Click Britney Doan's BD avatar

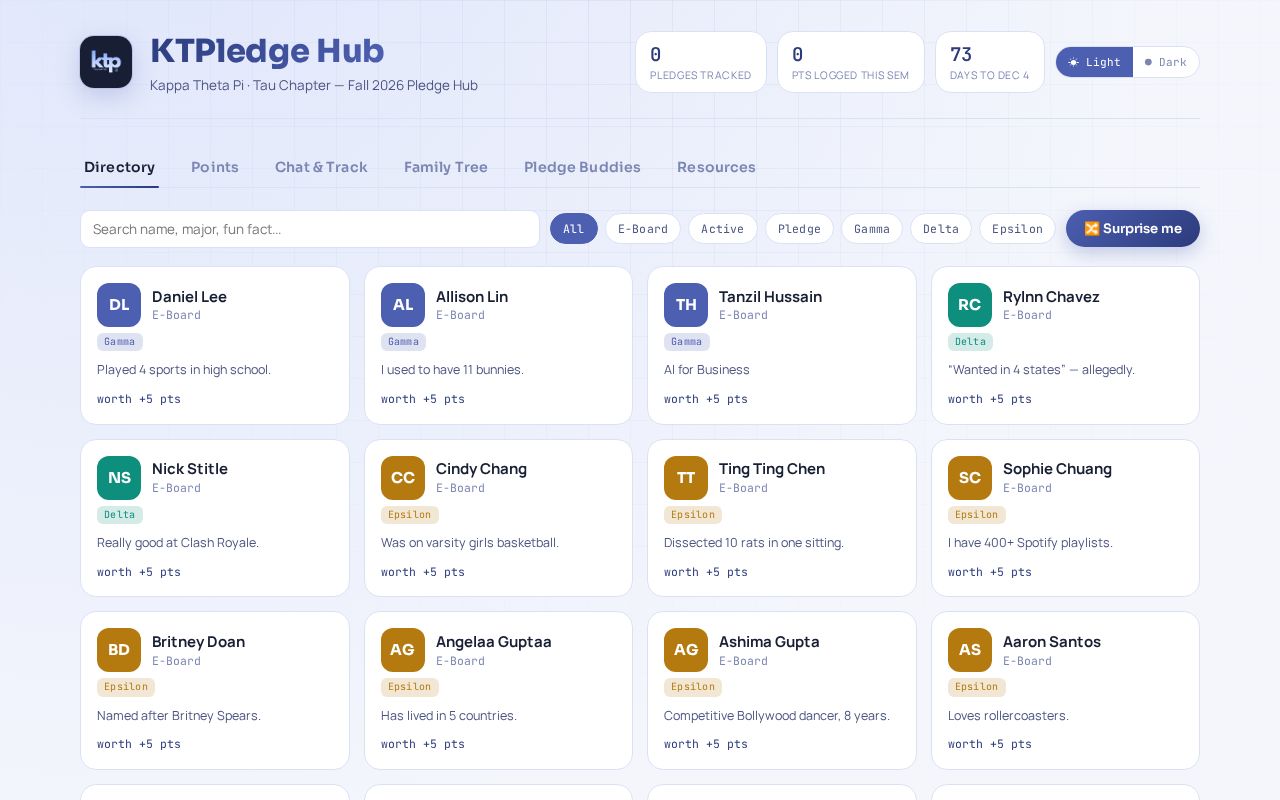(x=119, y=650)
